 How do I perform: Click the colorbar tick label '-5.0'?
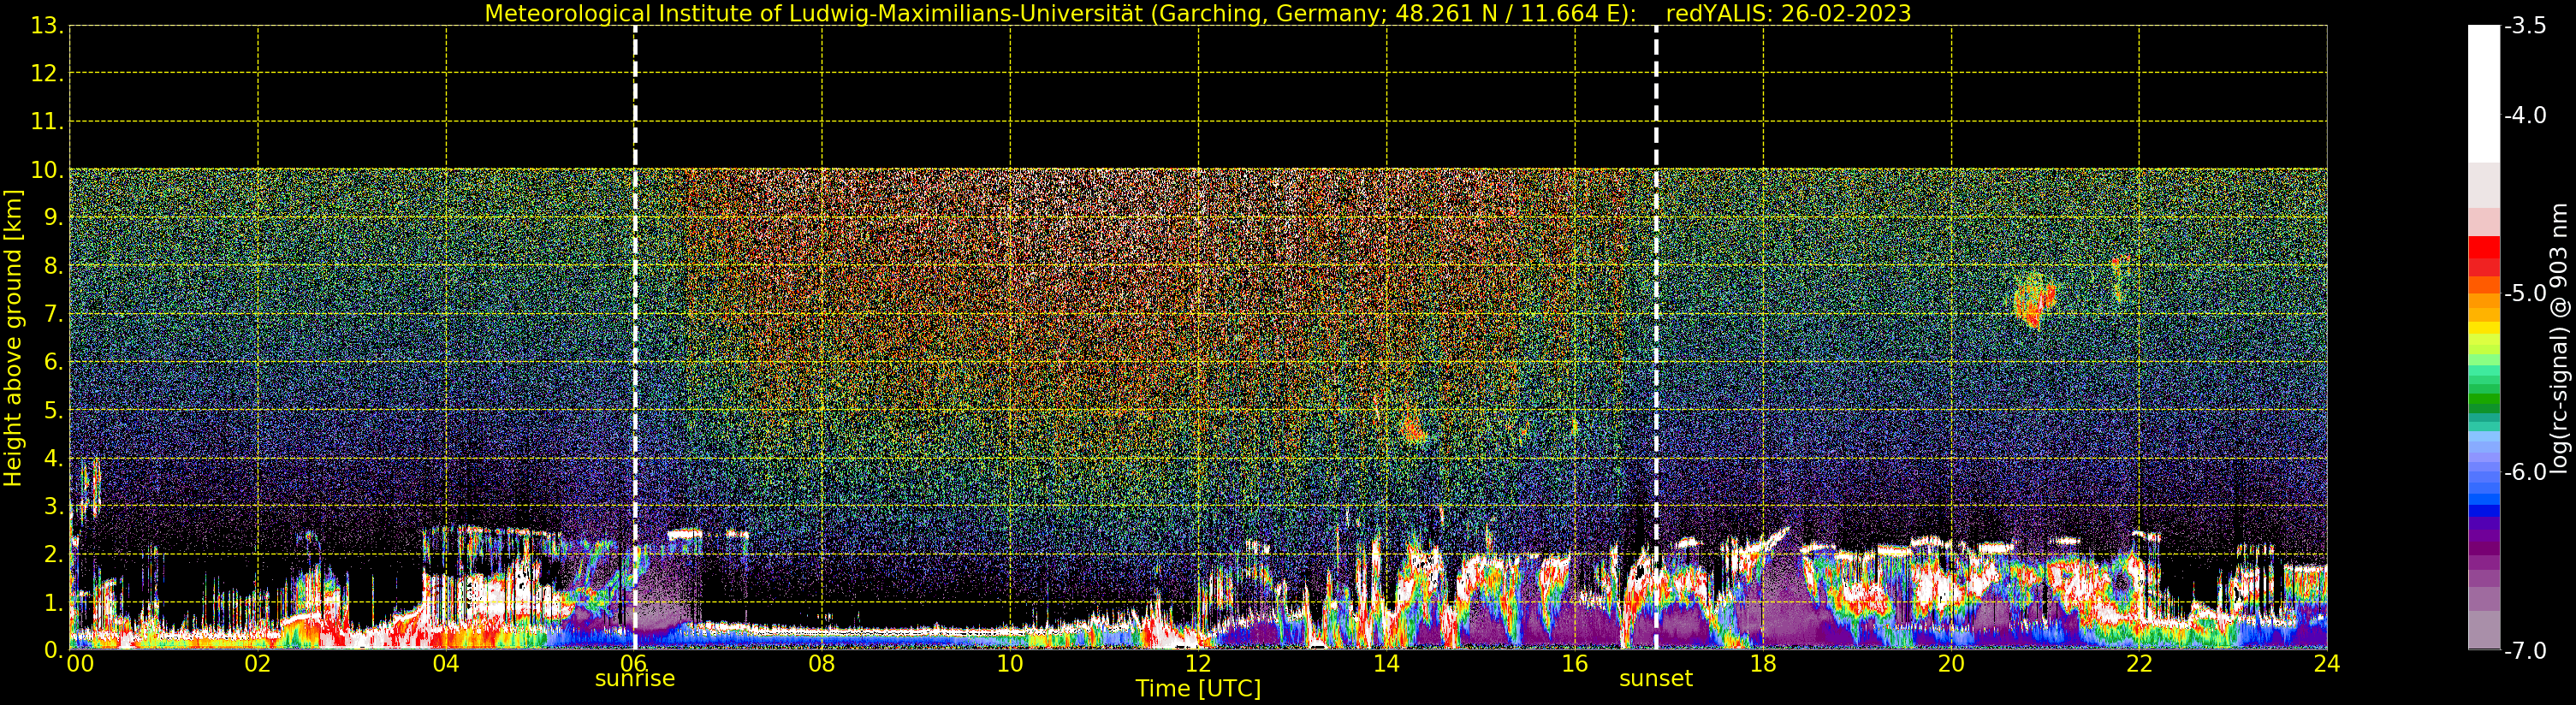coord(2525,294)
